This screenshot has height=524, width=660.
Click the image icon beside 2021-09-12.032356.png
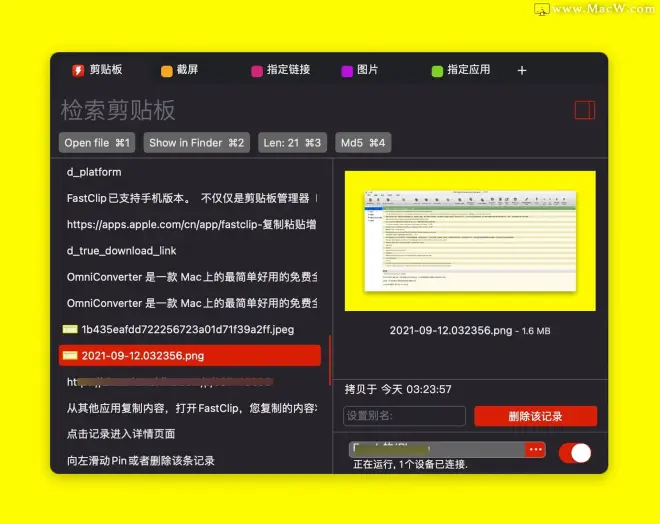(70, 356)
